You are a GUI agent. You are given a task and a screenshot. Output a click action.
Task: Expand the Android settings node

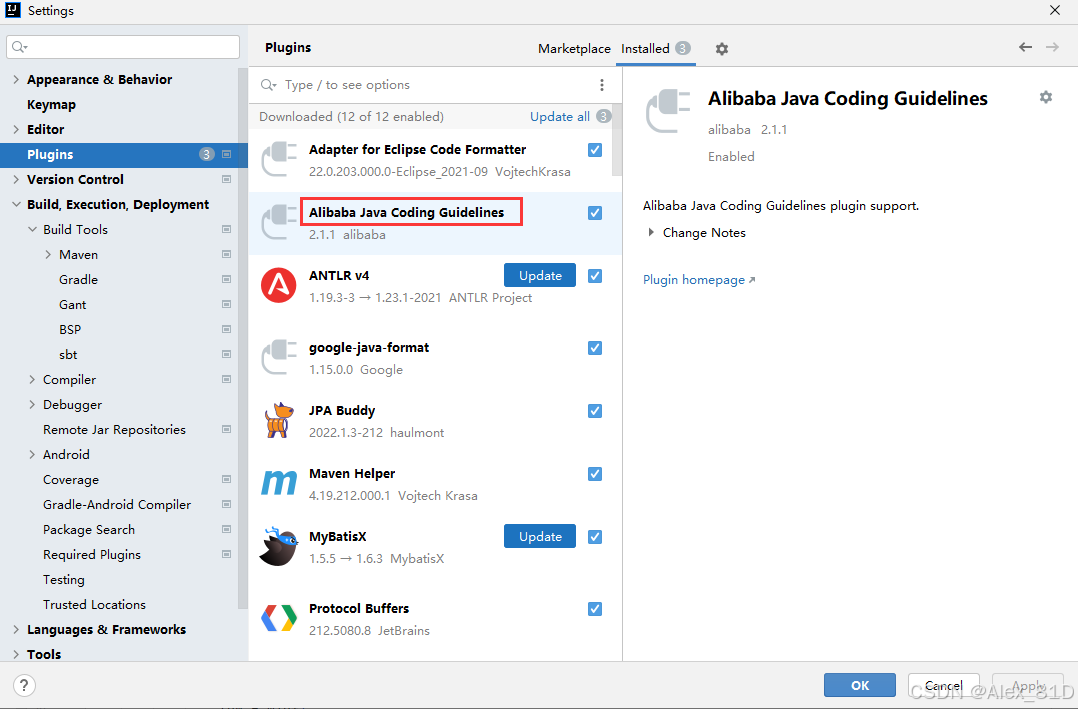32,455
